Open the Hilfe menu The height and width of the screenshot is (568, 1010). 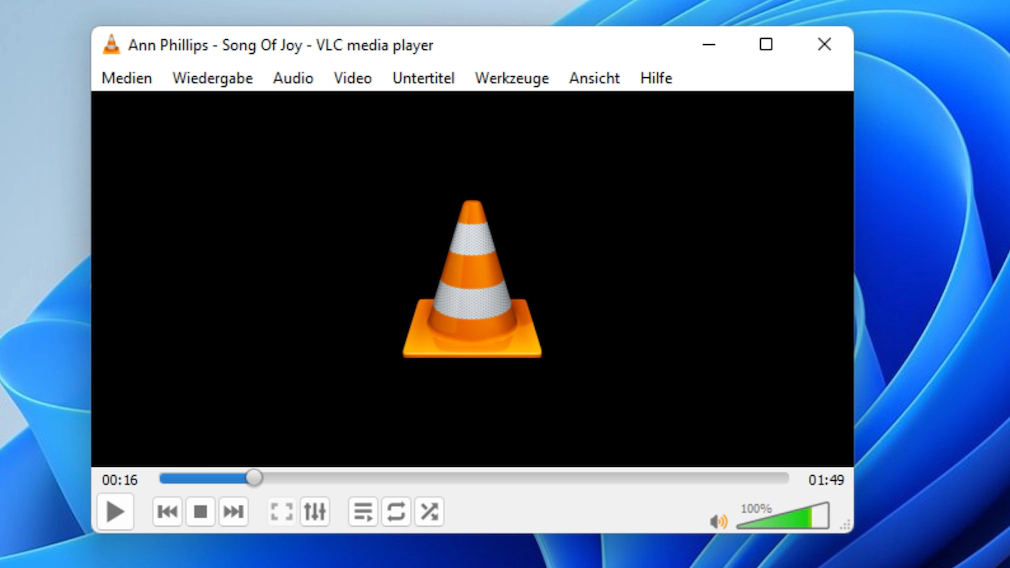(656, 78)
